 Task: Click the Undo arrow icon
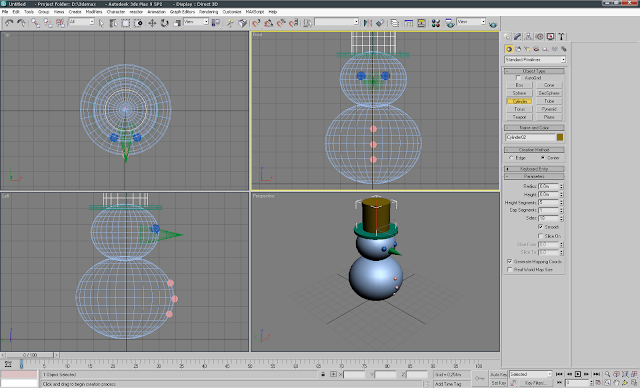click(x=9, y=23)
